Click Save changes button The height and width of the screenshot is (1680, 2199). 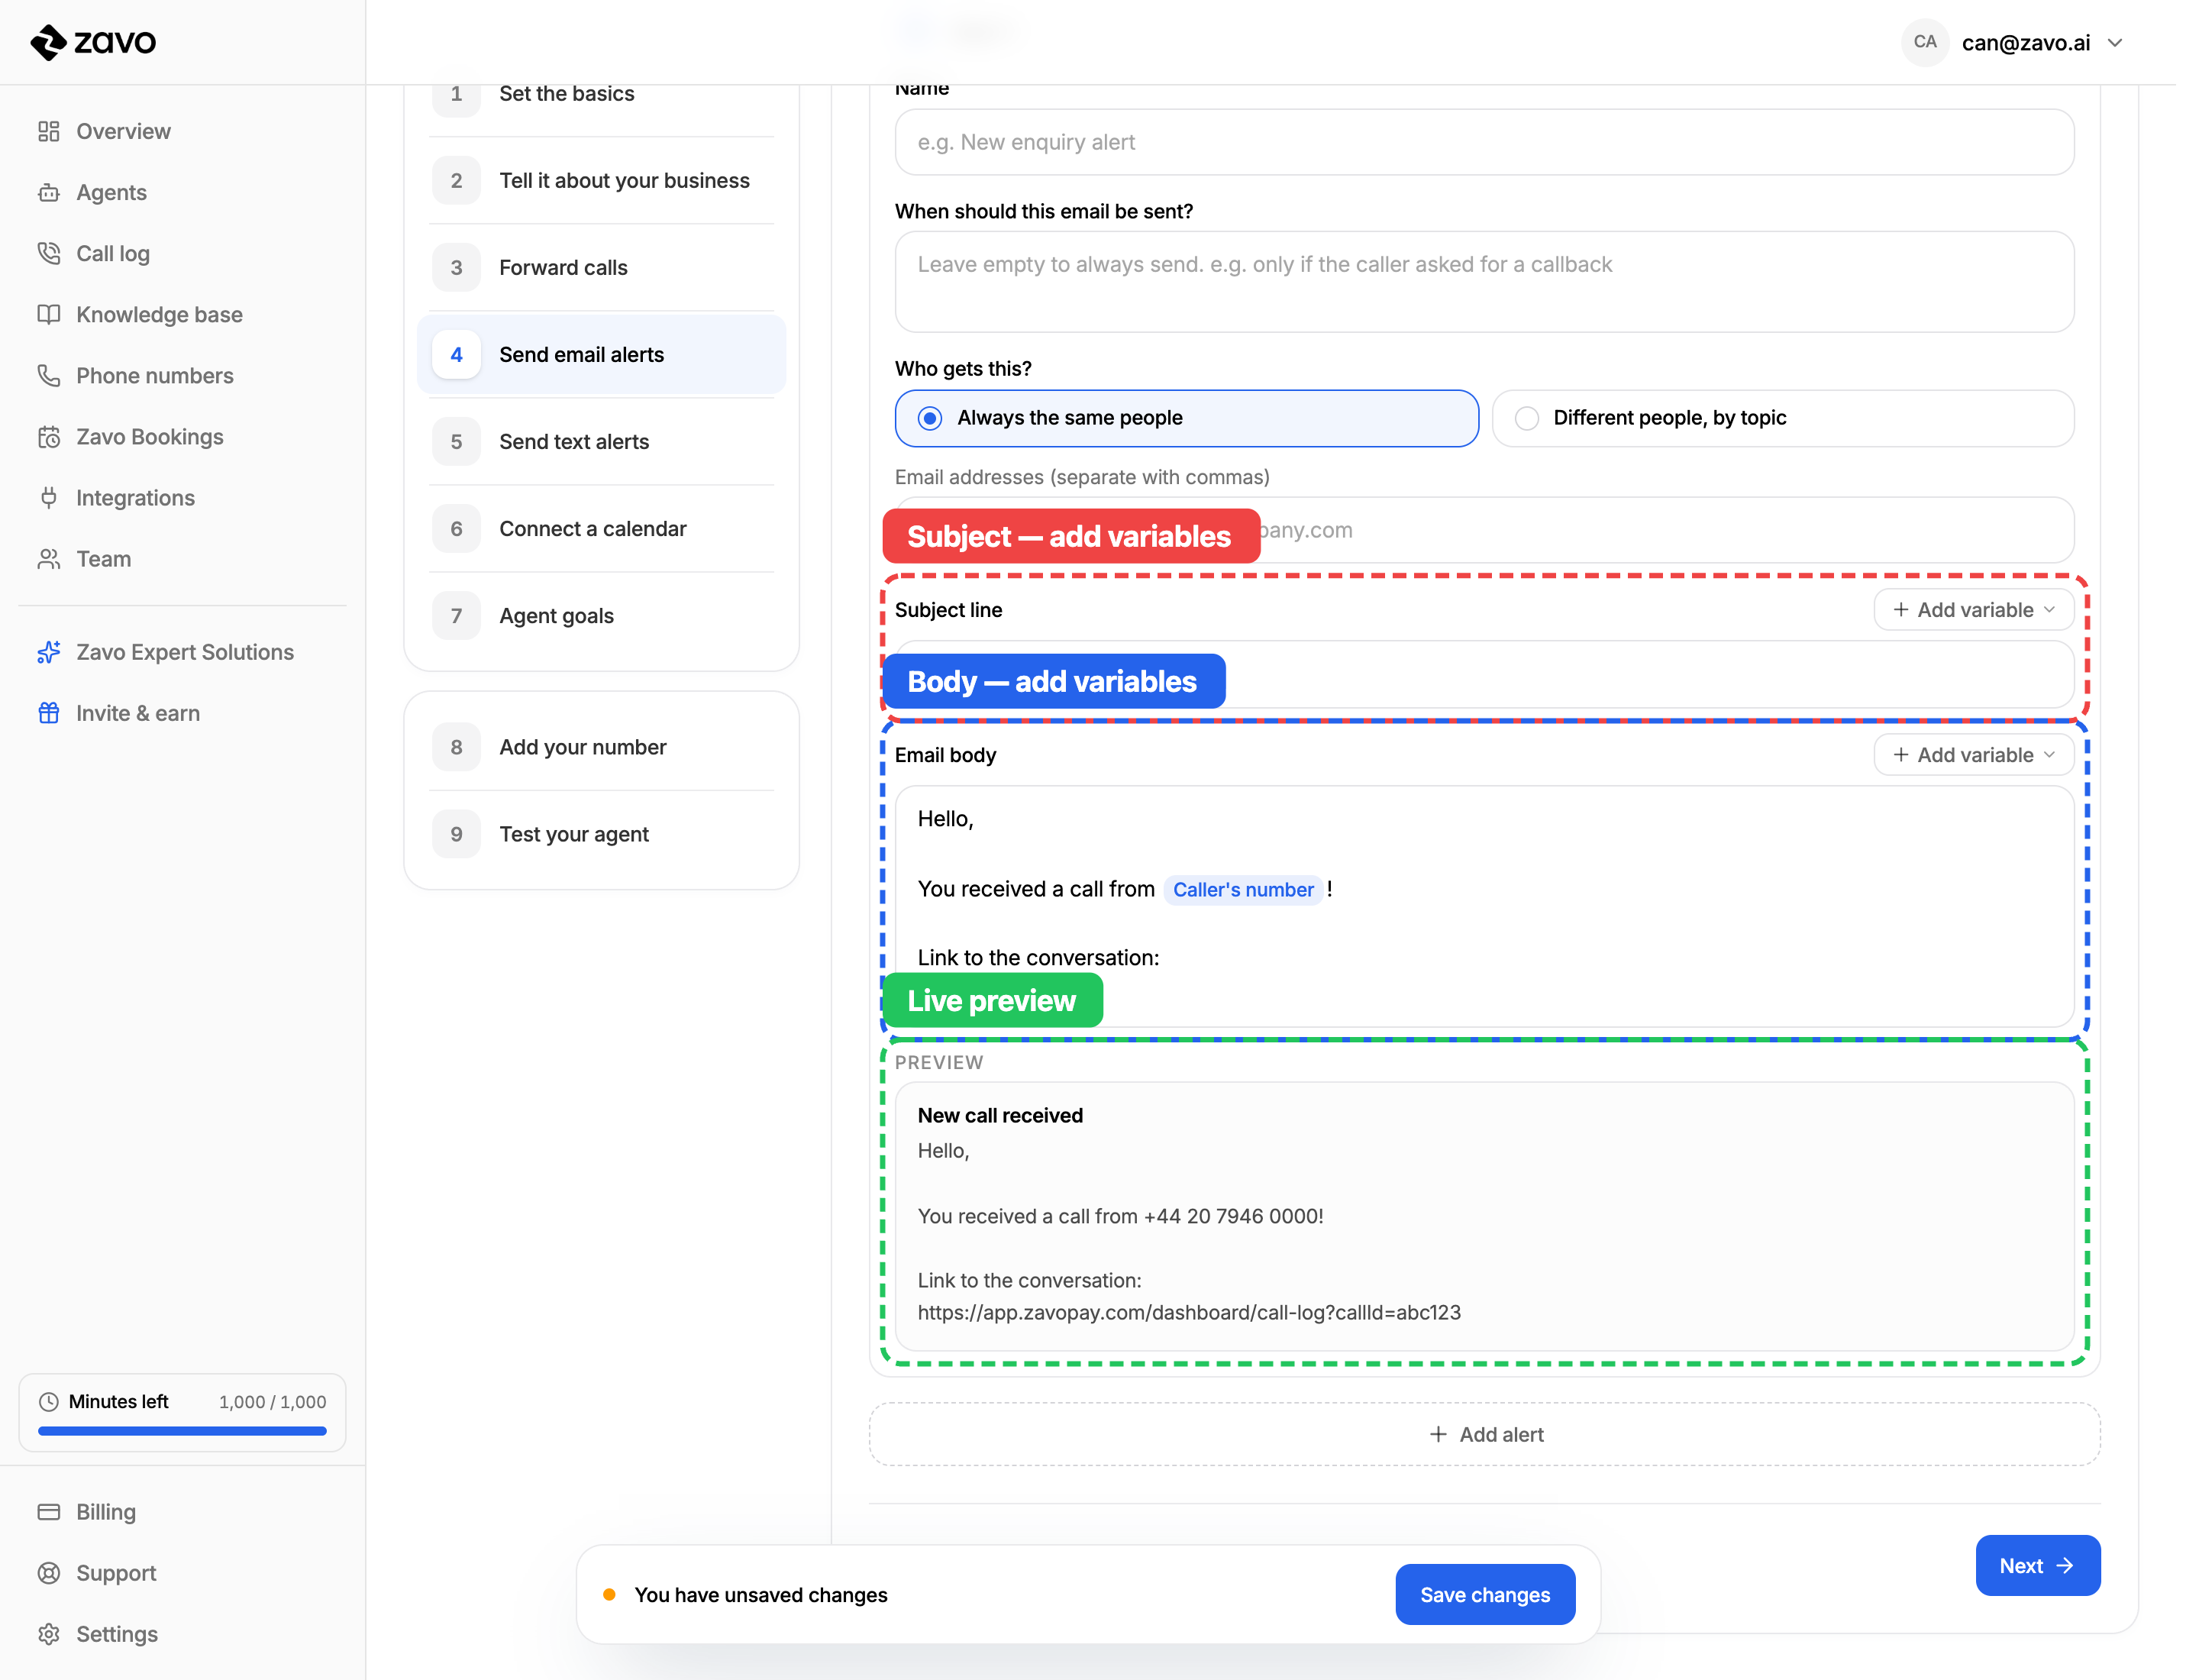click(x=1485, y=1595)
